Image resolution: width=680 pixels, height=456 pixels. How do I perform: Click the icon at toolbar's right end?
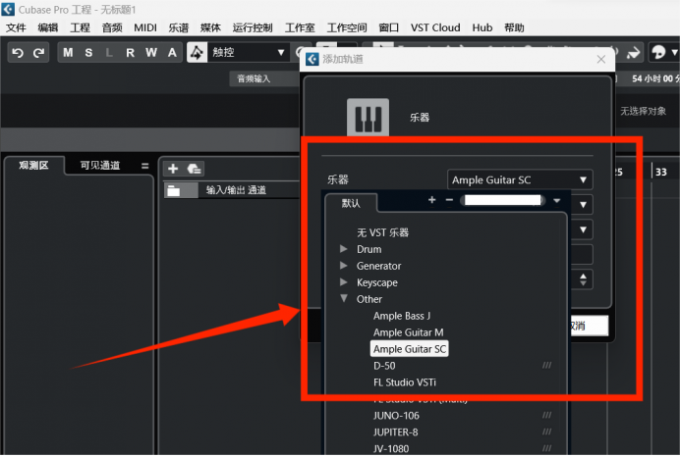659,52
